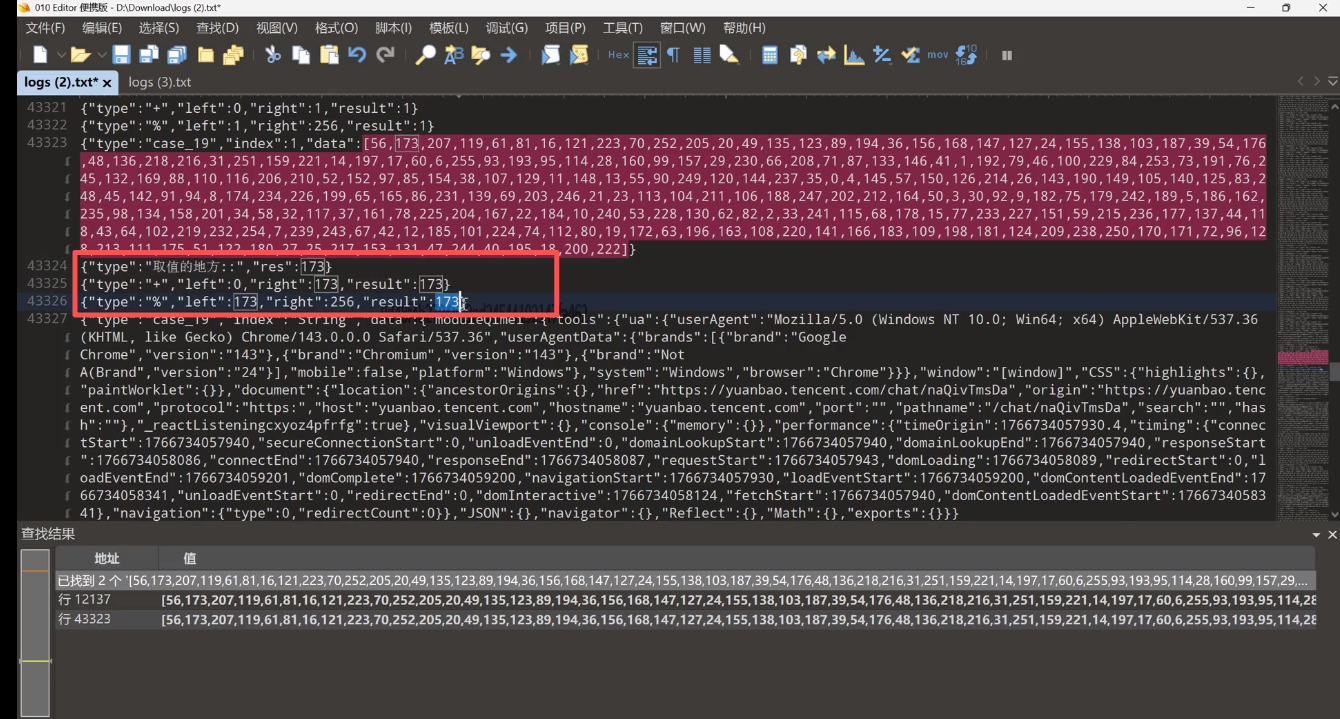Click the tab list dropdown arrow at the right of the tab bar
Image resolution: width=1340 pixels, height=719 pixels.
coord(1332,81)
